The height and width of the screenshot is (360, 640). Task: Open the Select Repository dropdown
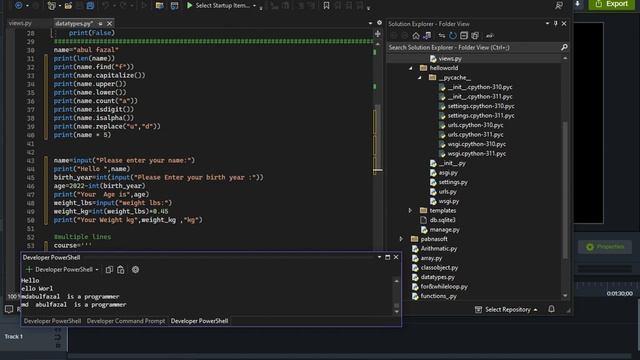(x=511, y=309)
